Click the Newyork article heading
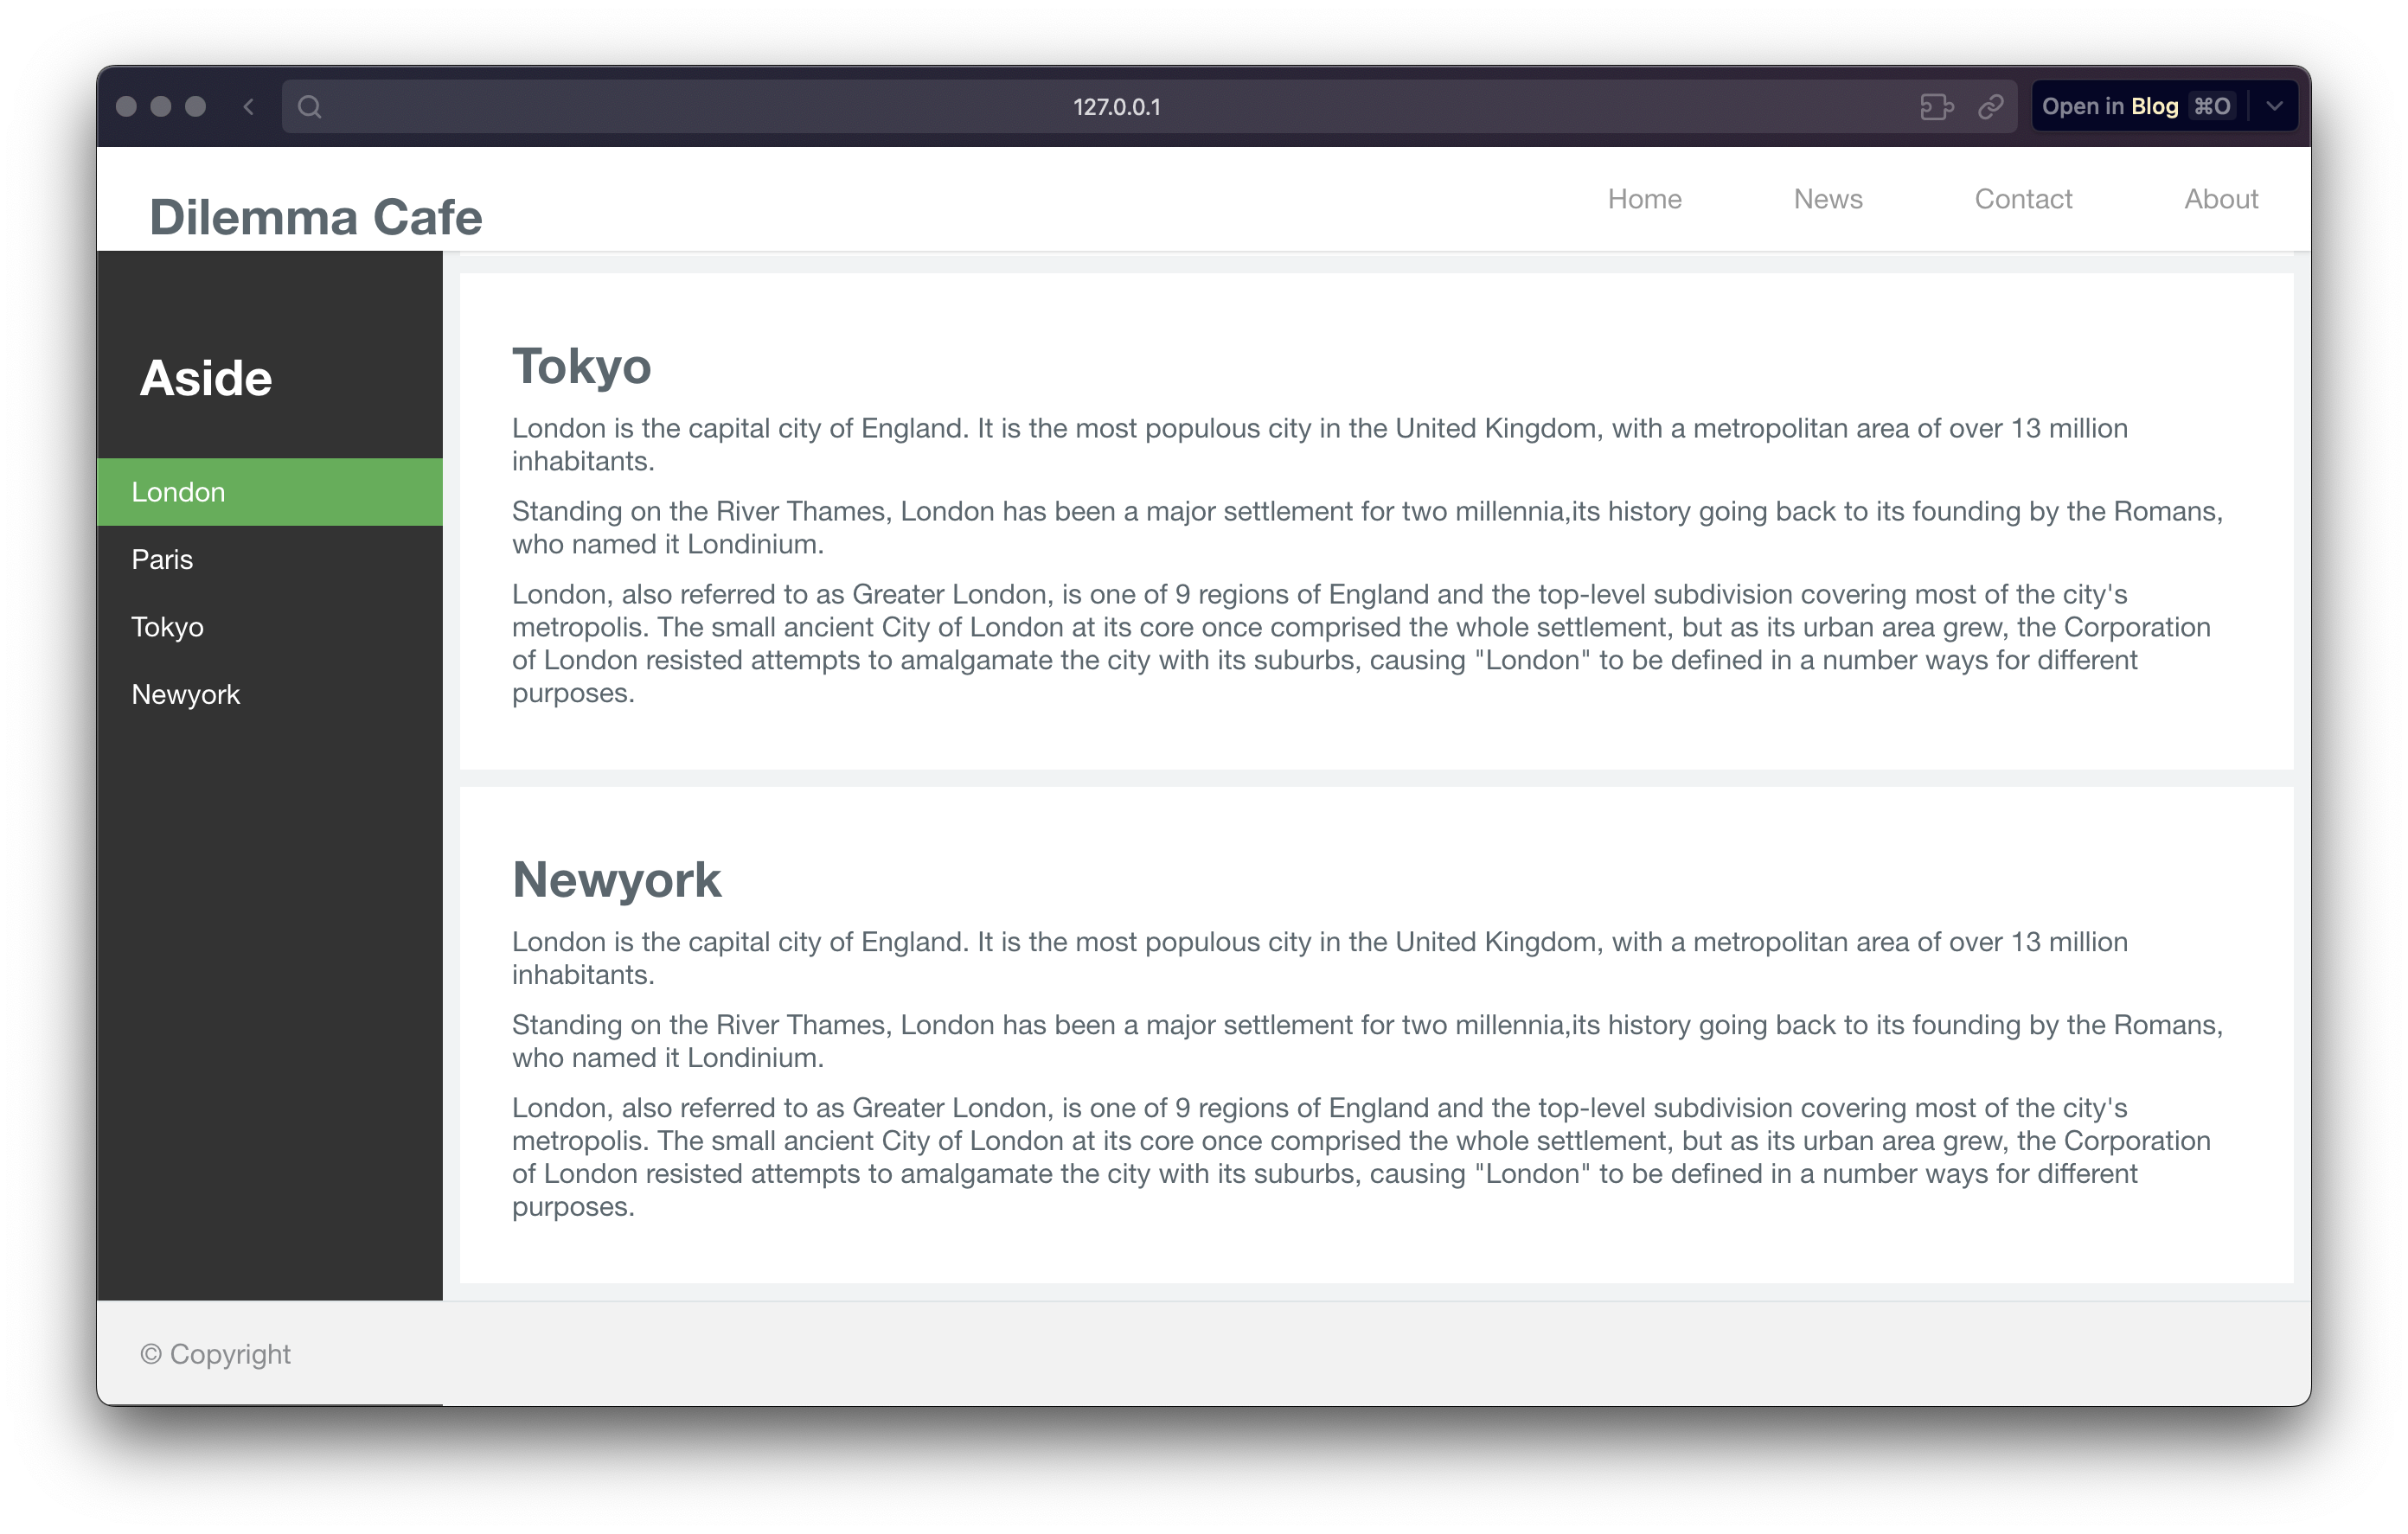 tap(616, 880)
